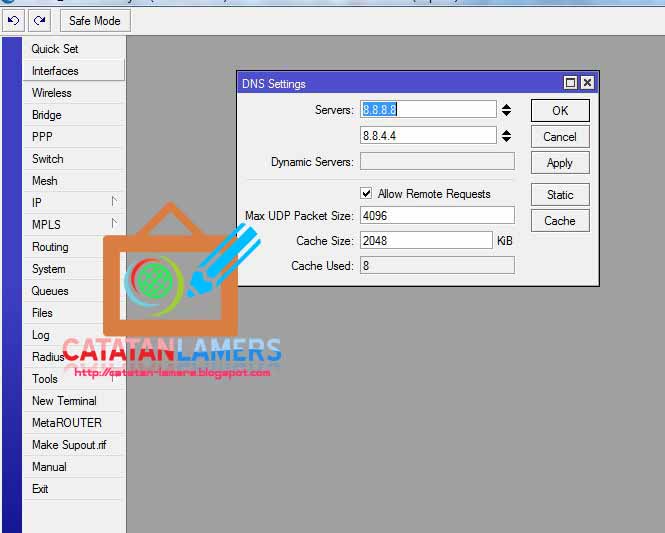Toggle Safe Mode button
The height and width of the screenshot is (533, 665).
95,21
